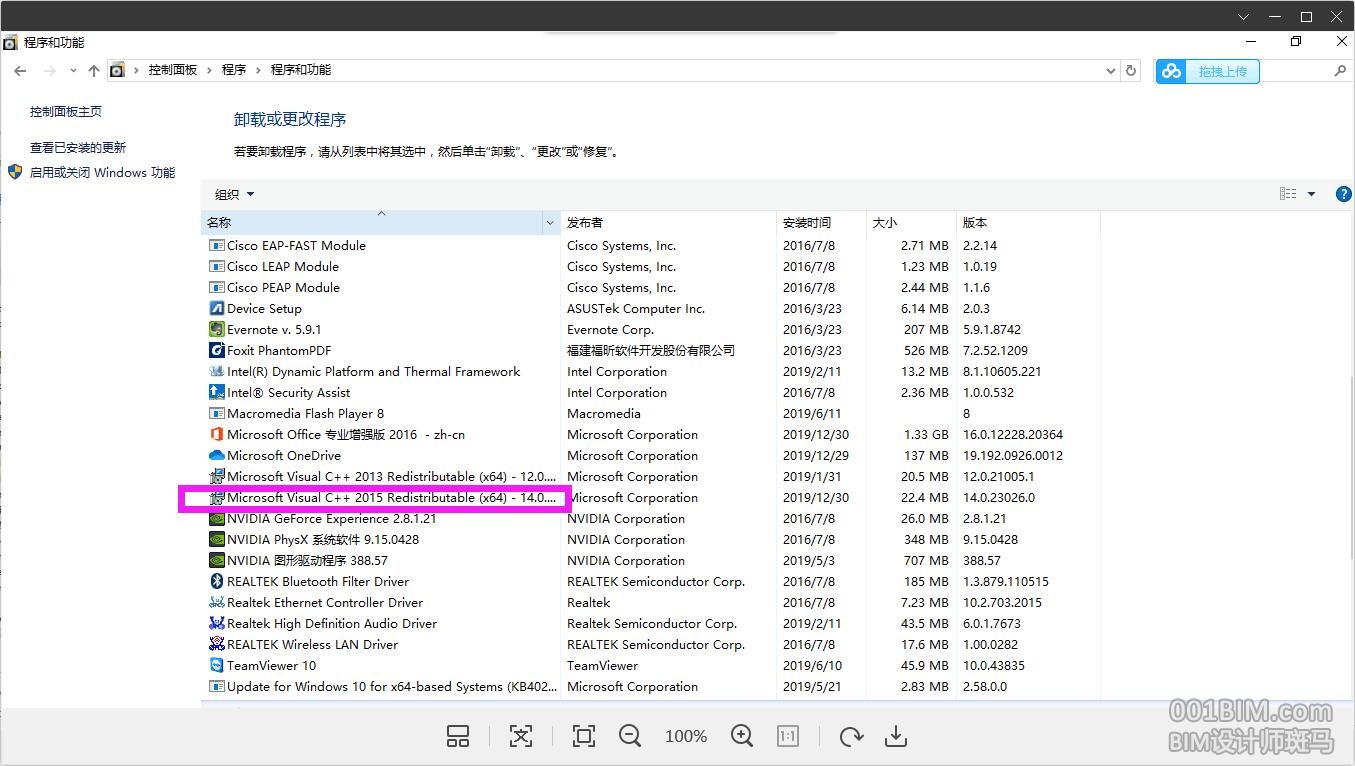The height and width of the screenshot is (766, 1355).
Task: Sort by the 发布者 column header
Action: coord(668,222)
